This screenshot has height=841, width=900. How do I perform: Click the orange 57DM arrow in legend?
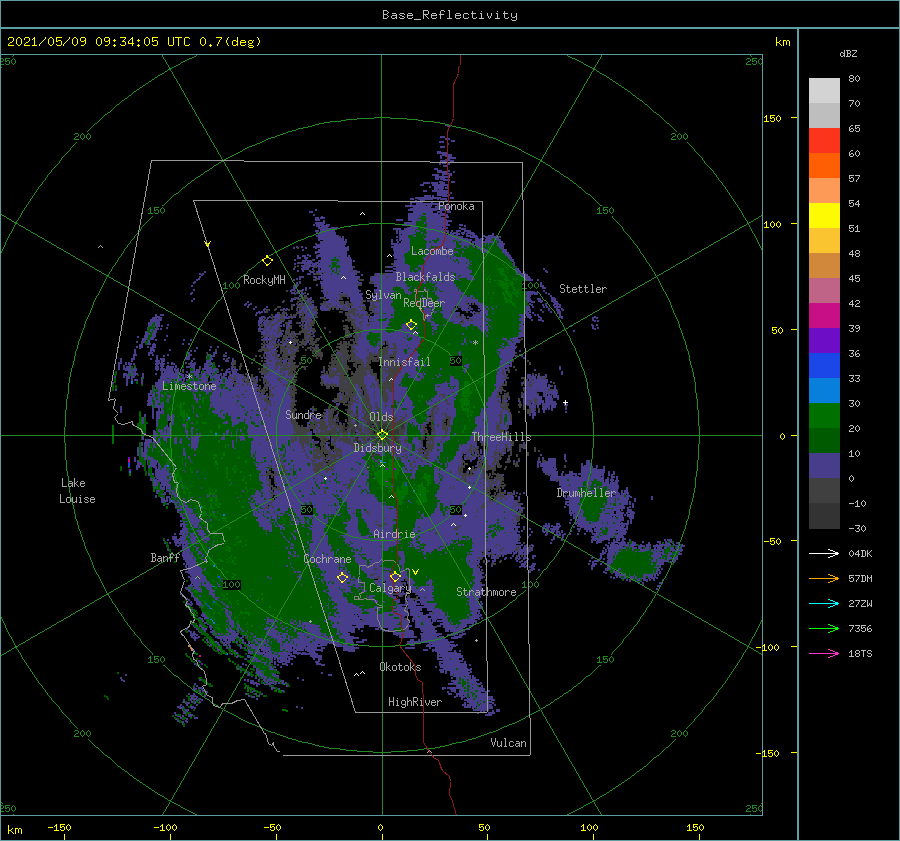(824, 579)
